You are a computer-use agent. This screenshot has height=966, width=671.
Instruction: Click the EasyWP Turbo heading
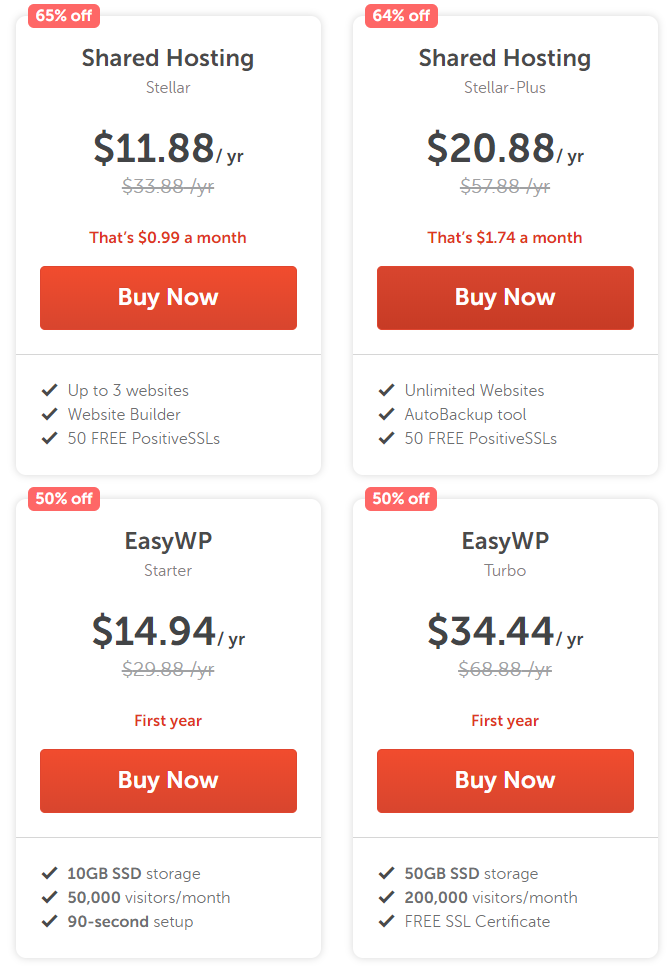[x=505, y=541]
